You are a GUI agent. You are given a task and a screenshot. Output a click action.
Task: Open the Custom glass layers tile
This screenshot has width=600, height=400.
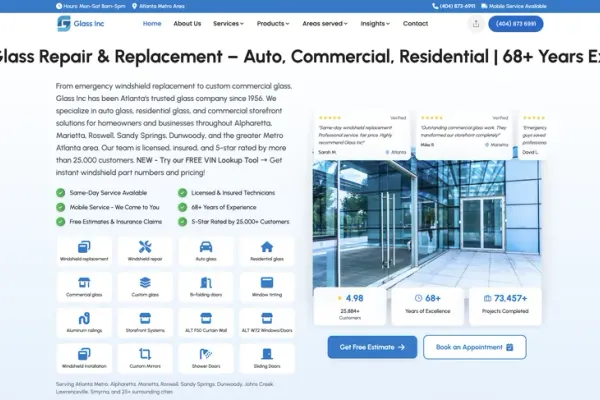(x=145, y=287)
